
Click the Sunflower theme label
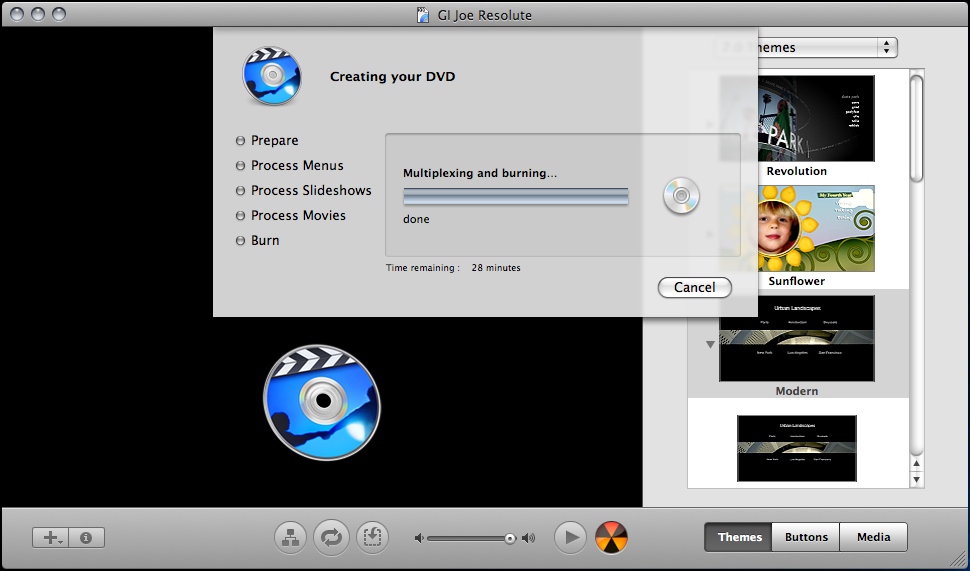[x=797, y=281]
